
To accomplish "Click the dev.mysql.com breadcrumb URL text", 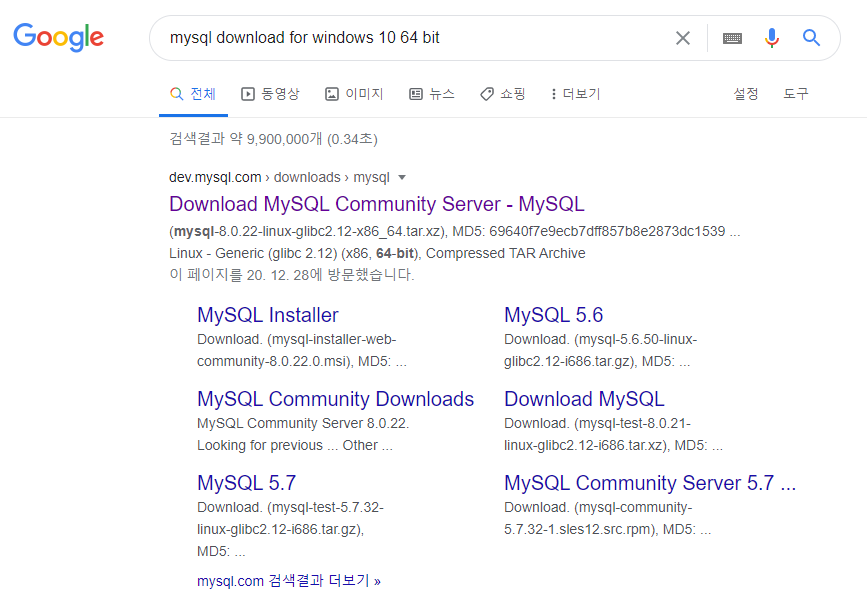I will click(x=279, y=178).
